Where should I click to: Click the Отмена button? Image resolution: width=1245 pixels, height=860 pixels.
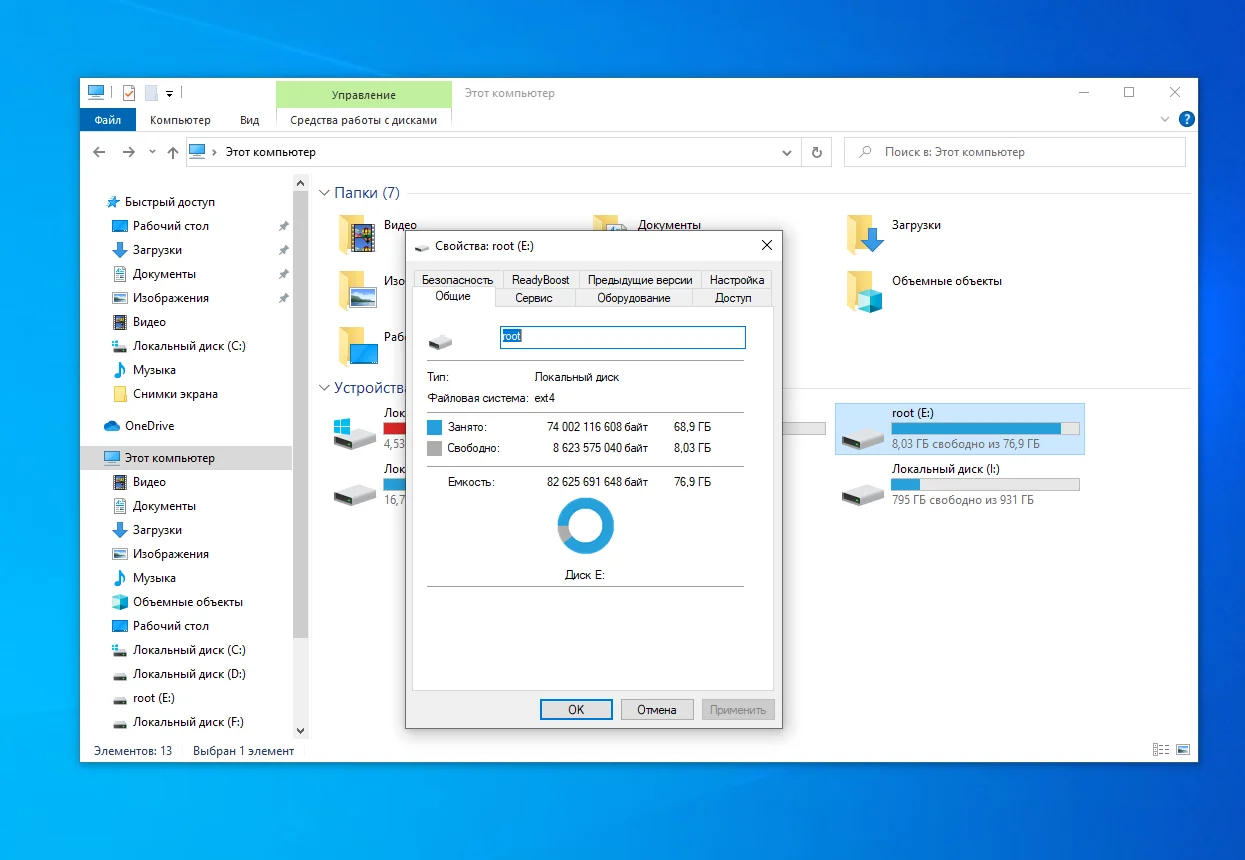tap(657, 709)
